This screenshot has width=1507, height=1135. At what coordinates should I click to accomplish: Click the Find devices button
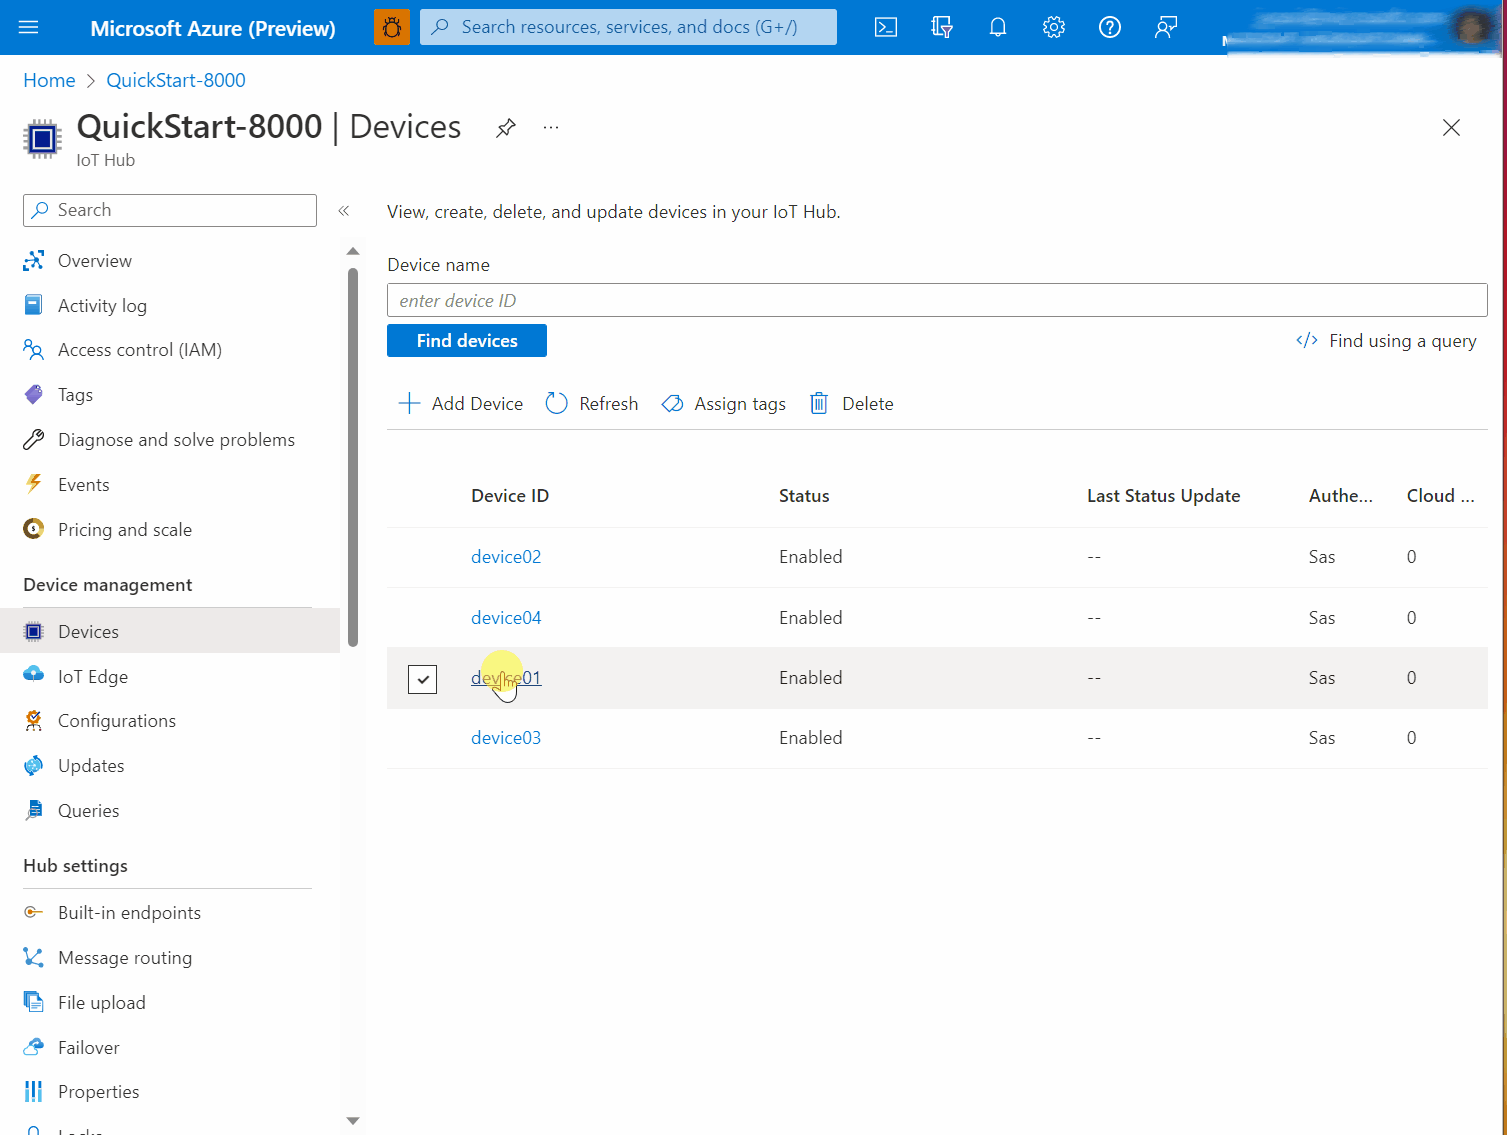pos(467,341)
